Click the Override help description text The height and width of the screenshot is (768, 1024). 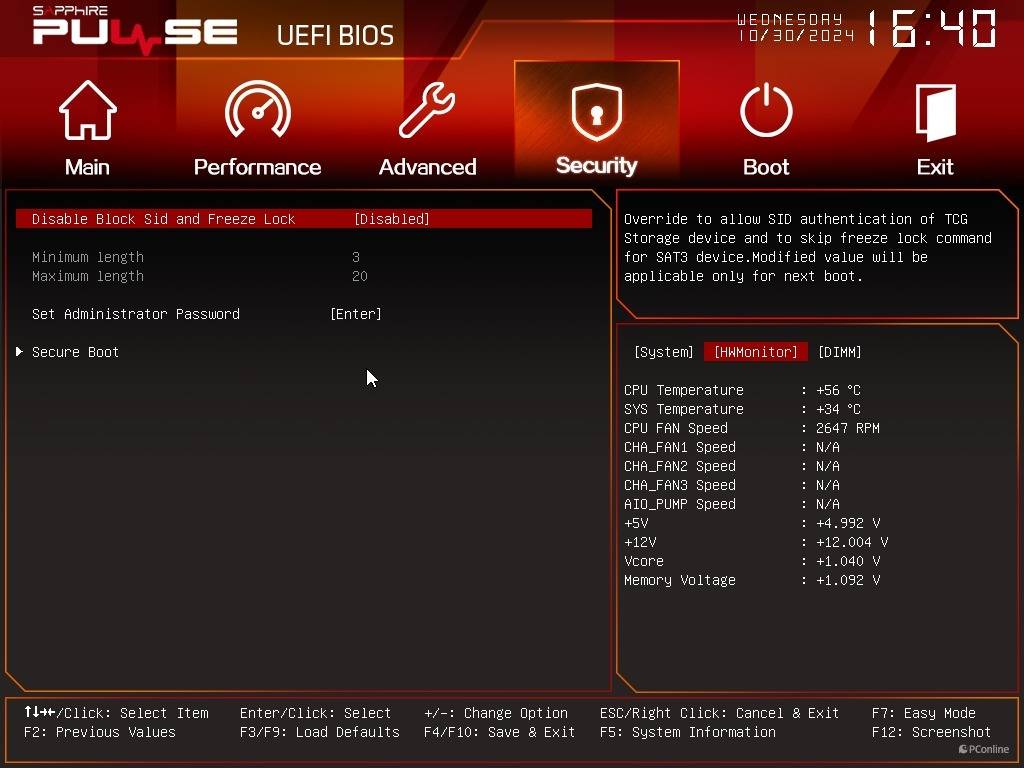coord(808,248)
